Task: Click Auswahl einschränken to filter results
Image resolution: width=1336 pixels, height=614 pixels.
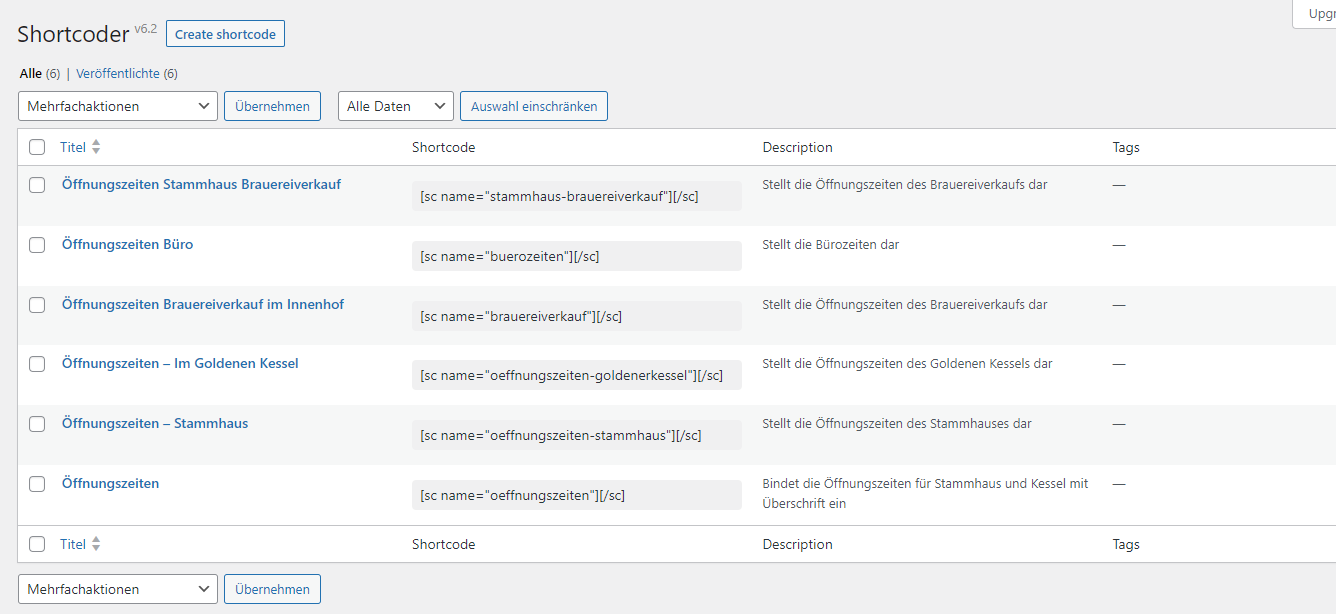Action: pos(533,105)
